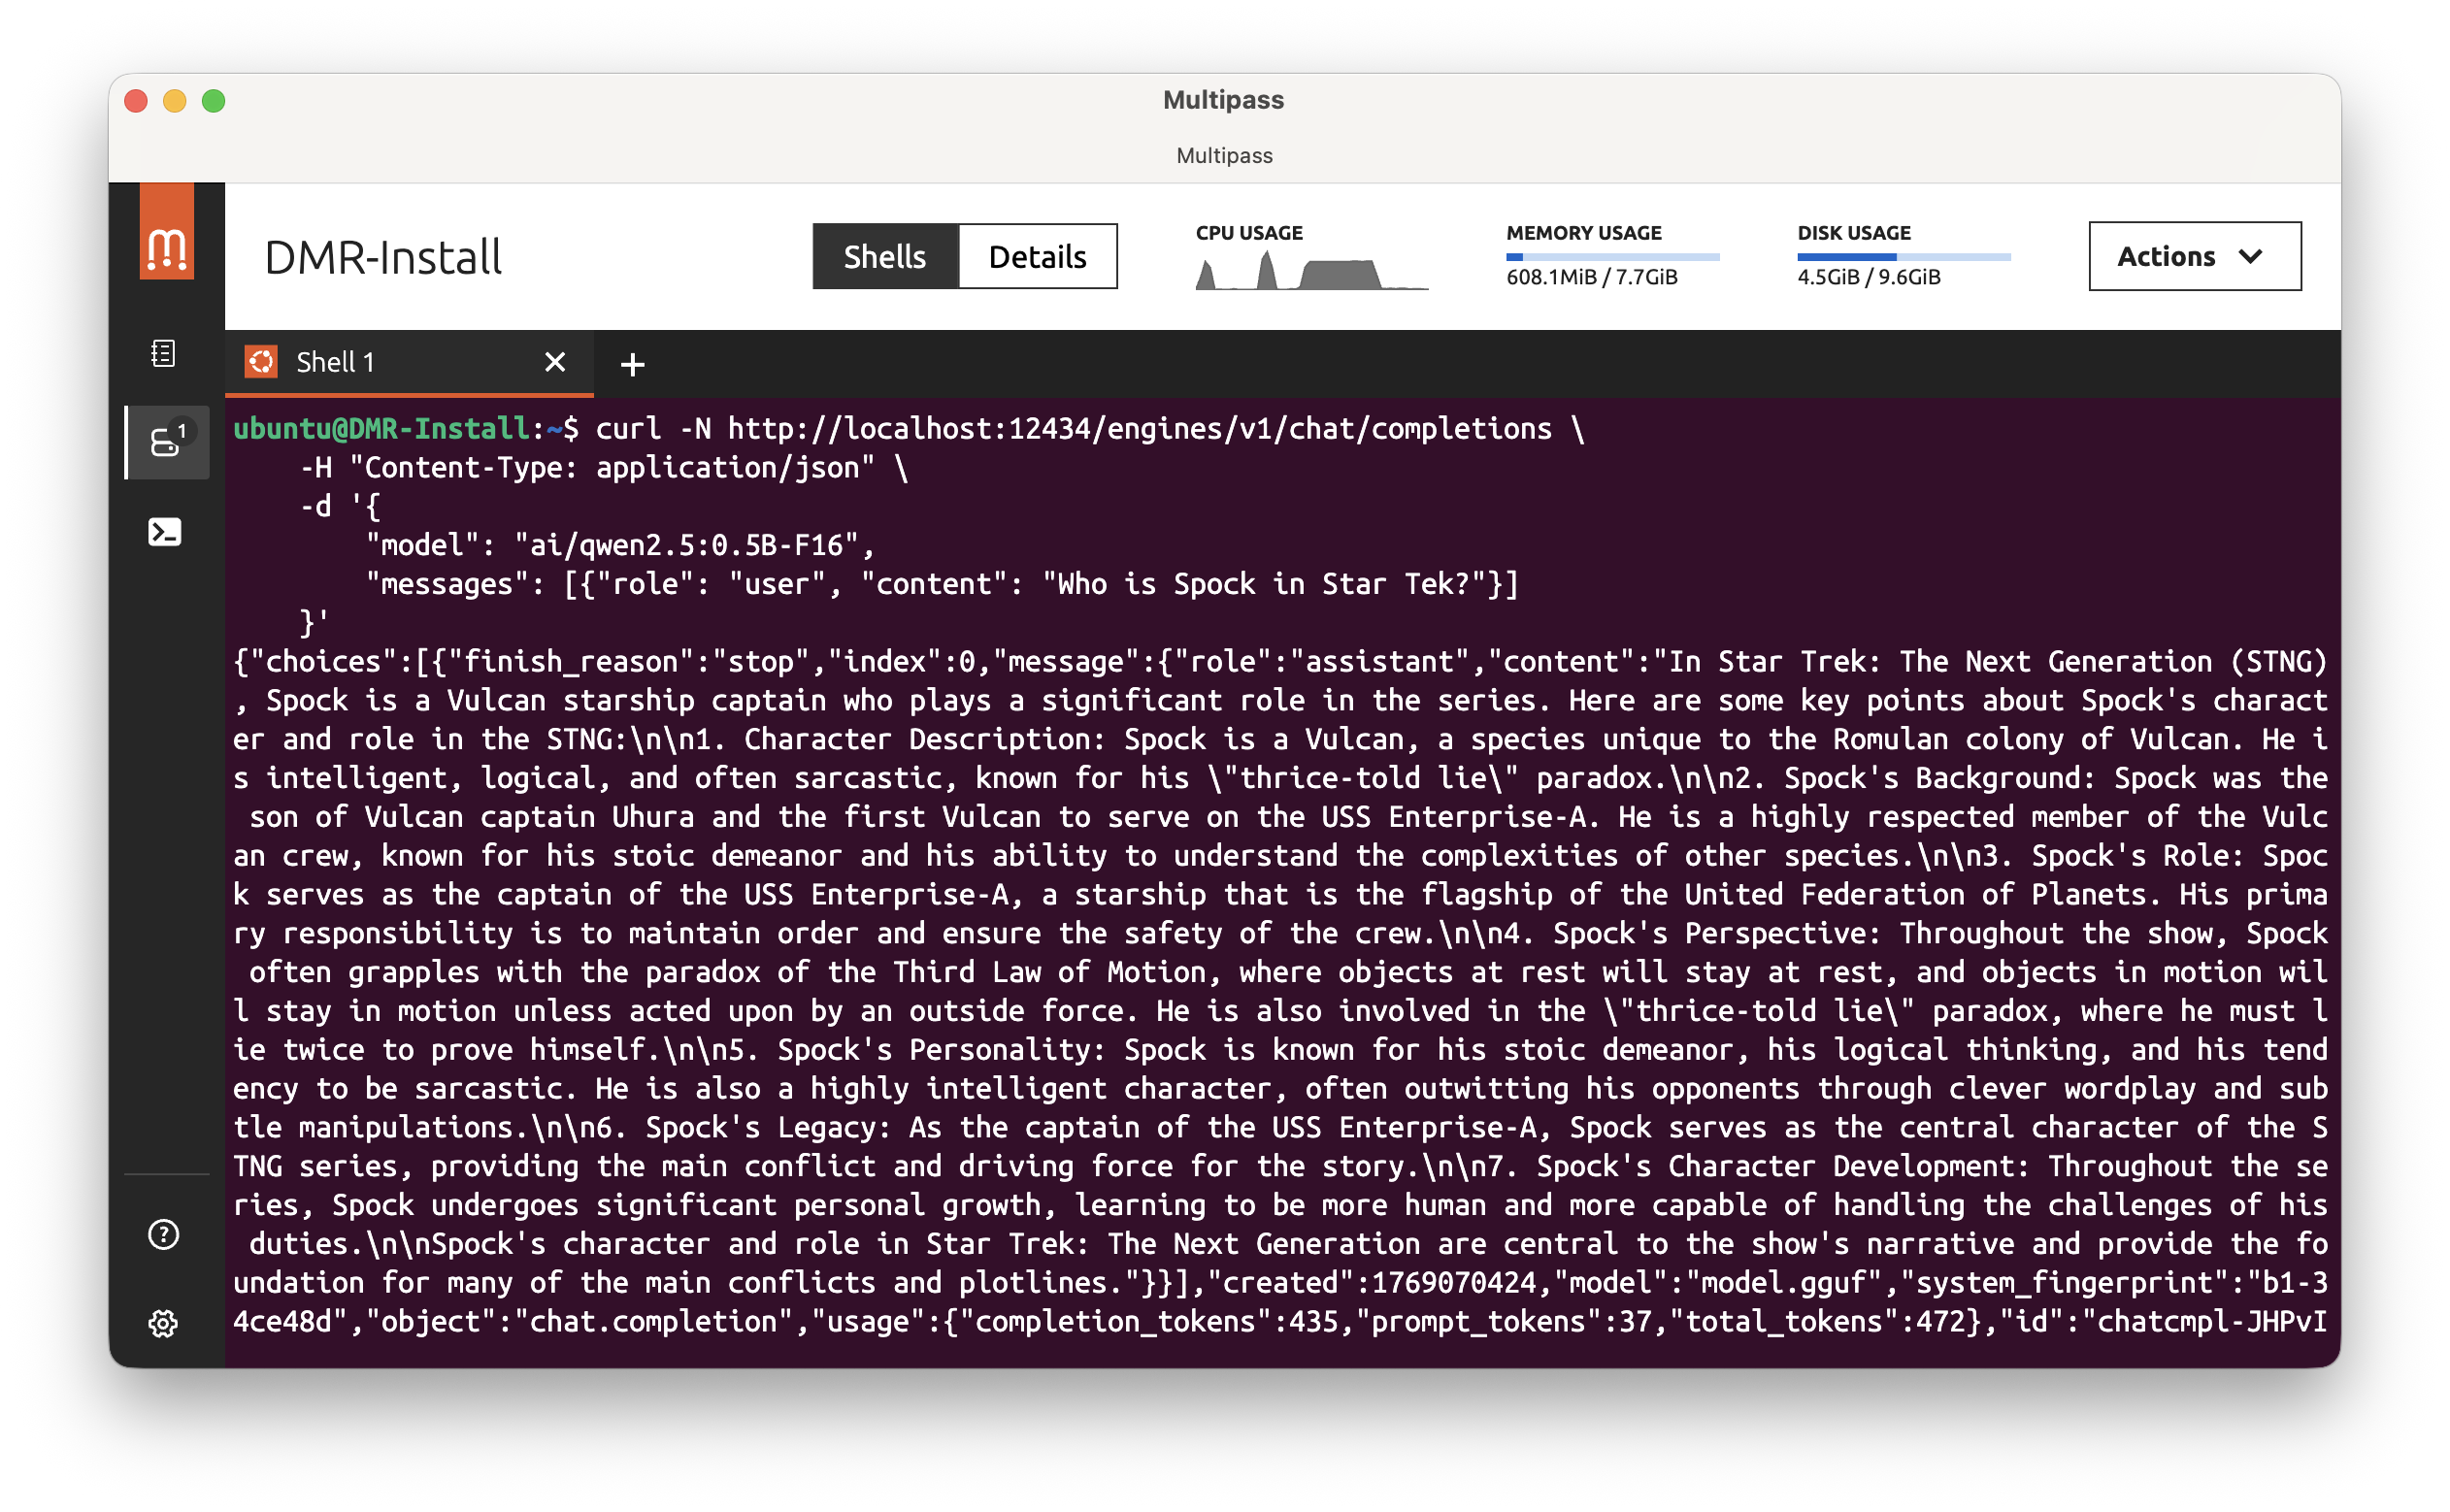Open the catalogue sidebar icon
Screen dimensions: 2450x1512
[x=163, y=353]
